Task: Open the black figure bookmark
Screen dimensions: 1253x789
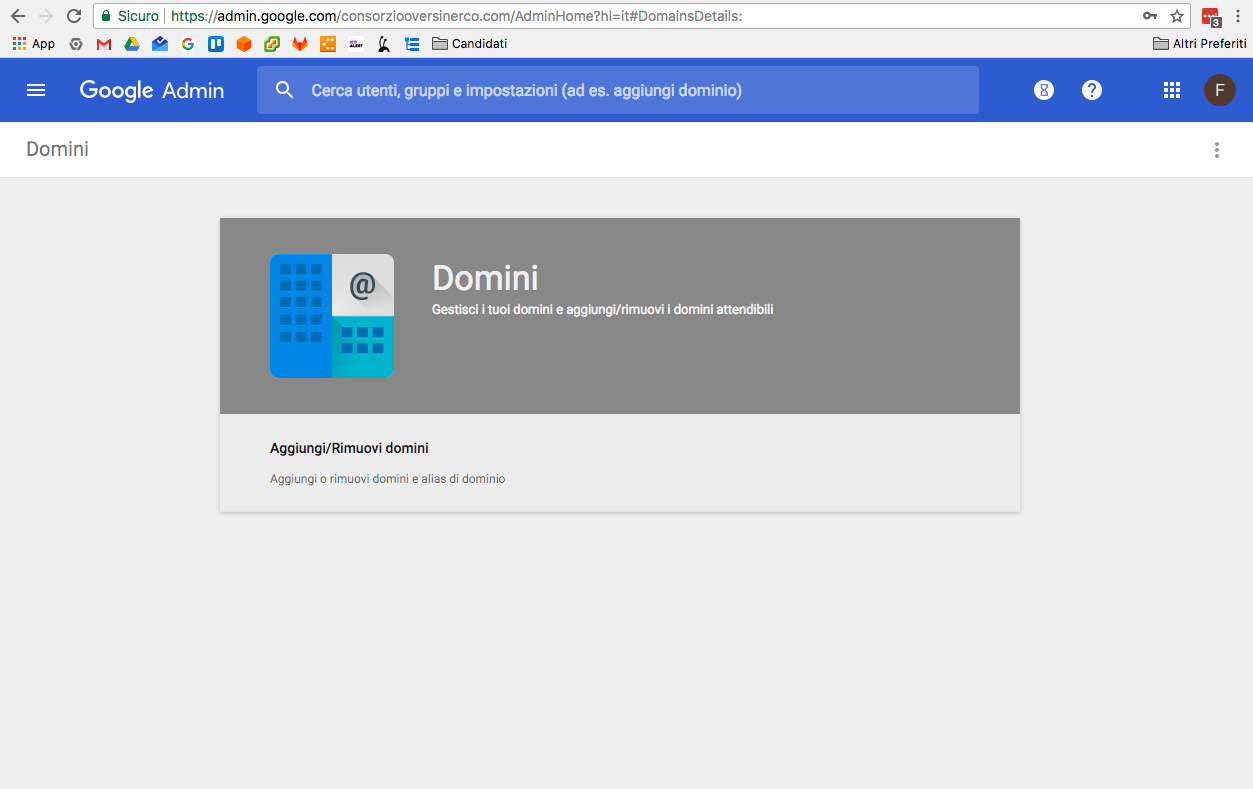Action: point(384,44)
